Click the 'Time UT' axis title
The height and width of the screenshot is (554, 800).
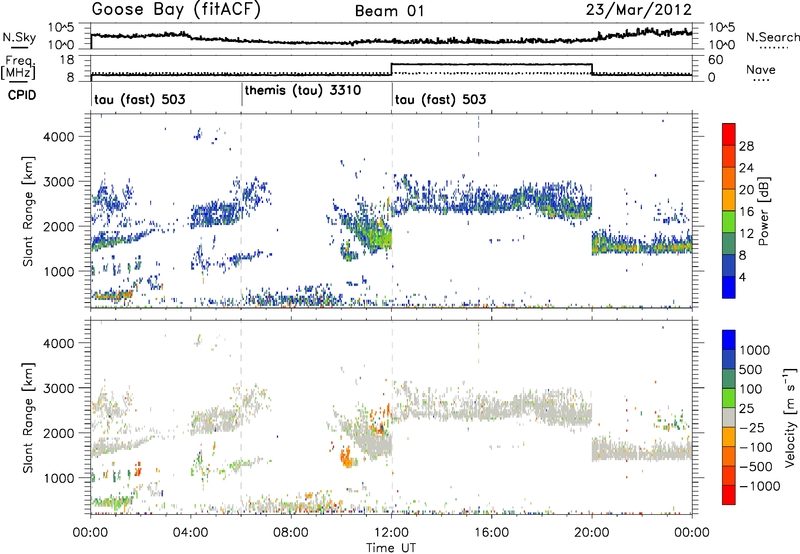(391, 547)
